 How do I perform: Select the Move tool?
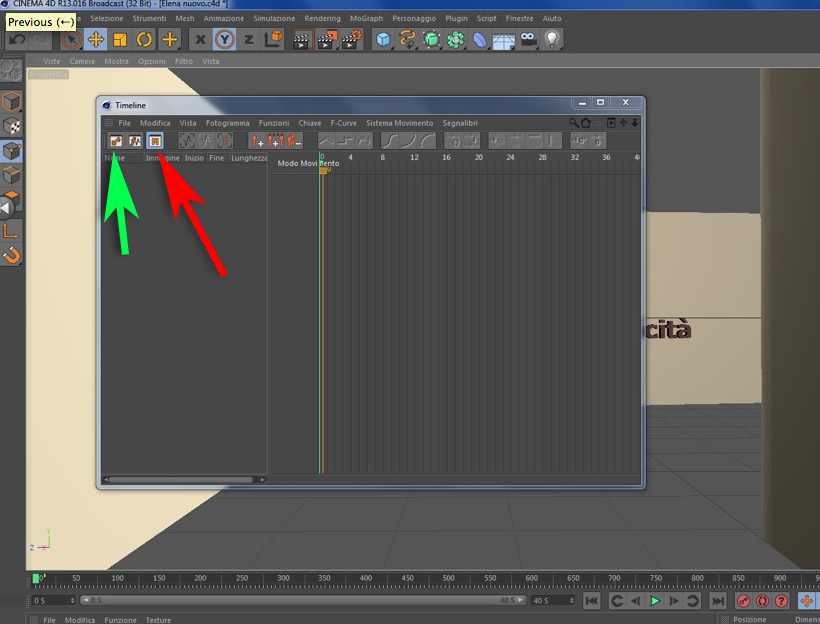(96, 39)
